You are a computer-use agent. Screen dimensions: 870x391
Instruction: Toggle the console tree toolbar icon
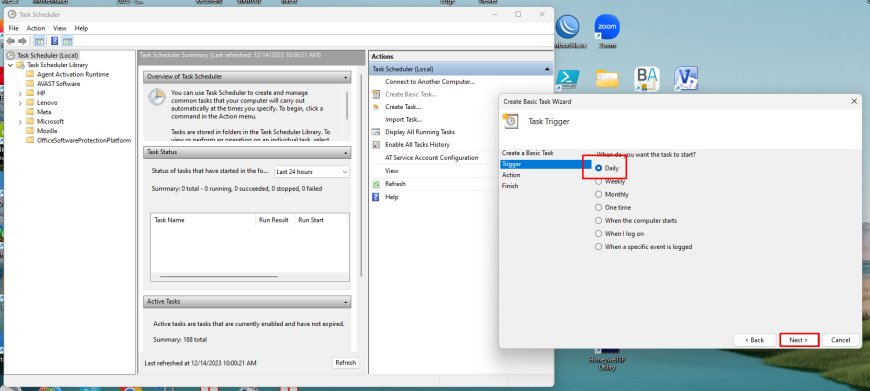(39, 41)
